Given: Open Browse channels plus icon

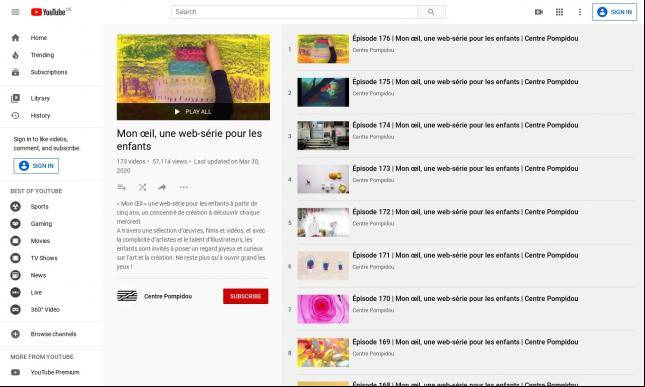Looking at the screenshot, I should click(15, 334).
